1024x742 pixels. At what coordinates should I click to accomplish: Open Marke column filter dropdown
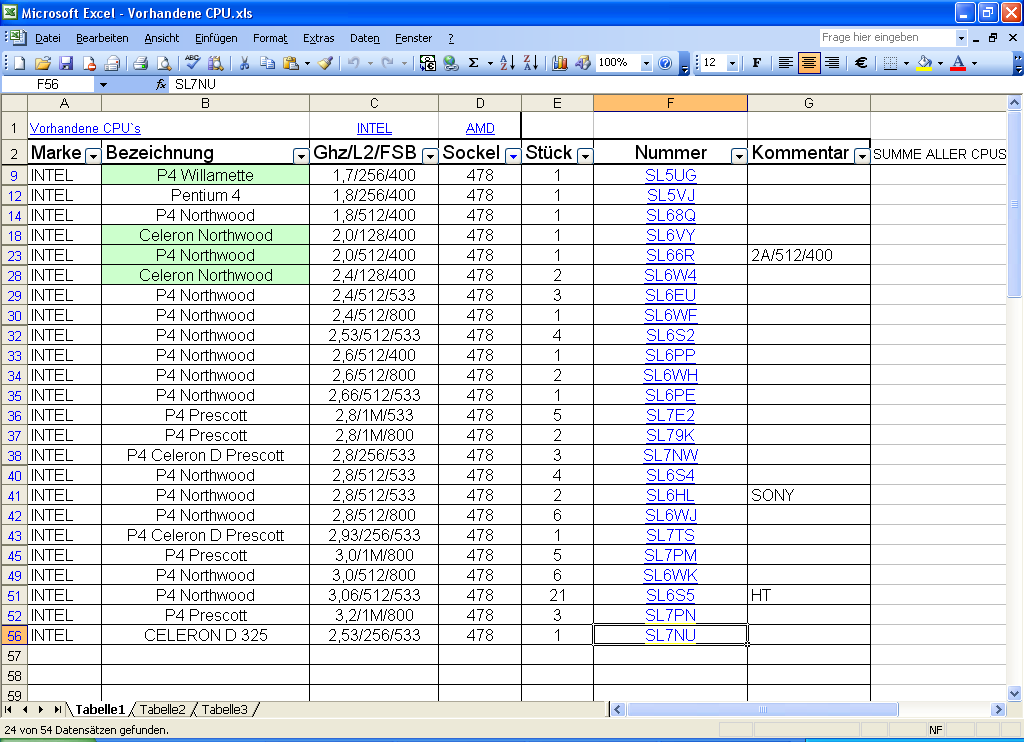[x=93, y=156]
